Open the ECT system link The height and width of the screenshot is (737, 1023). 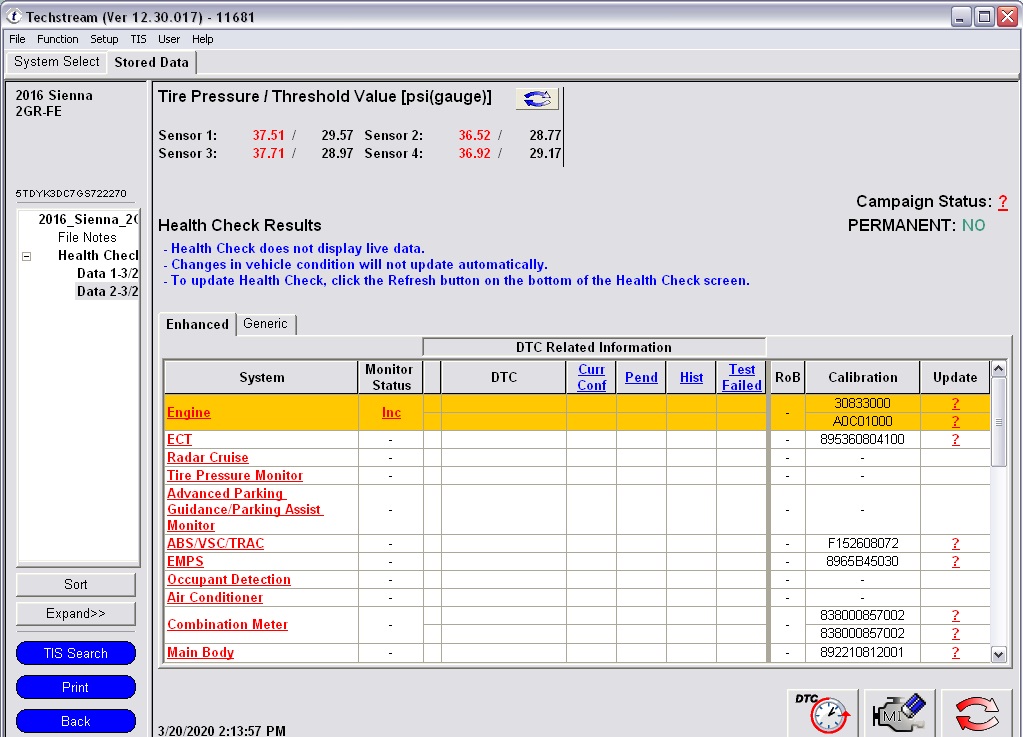pos(179,439)
